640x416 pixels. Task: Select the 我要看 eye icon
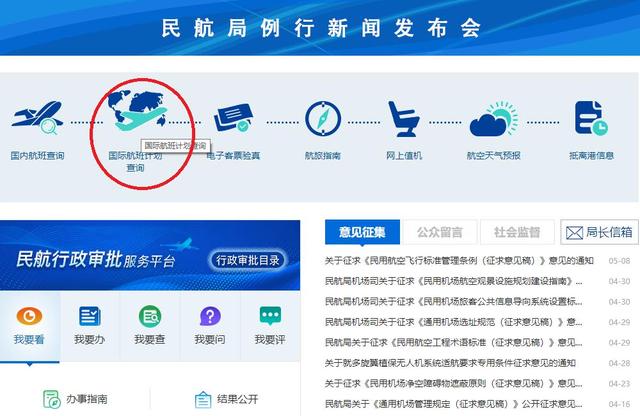click(29, 316)
